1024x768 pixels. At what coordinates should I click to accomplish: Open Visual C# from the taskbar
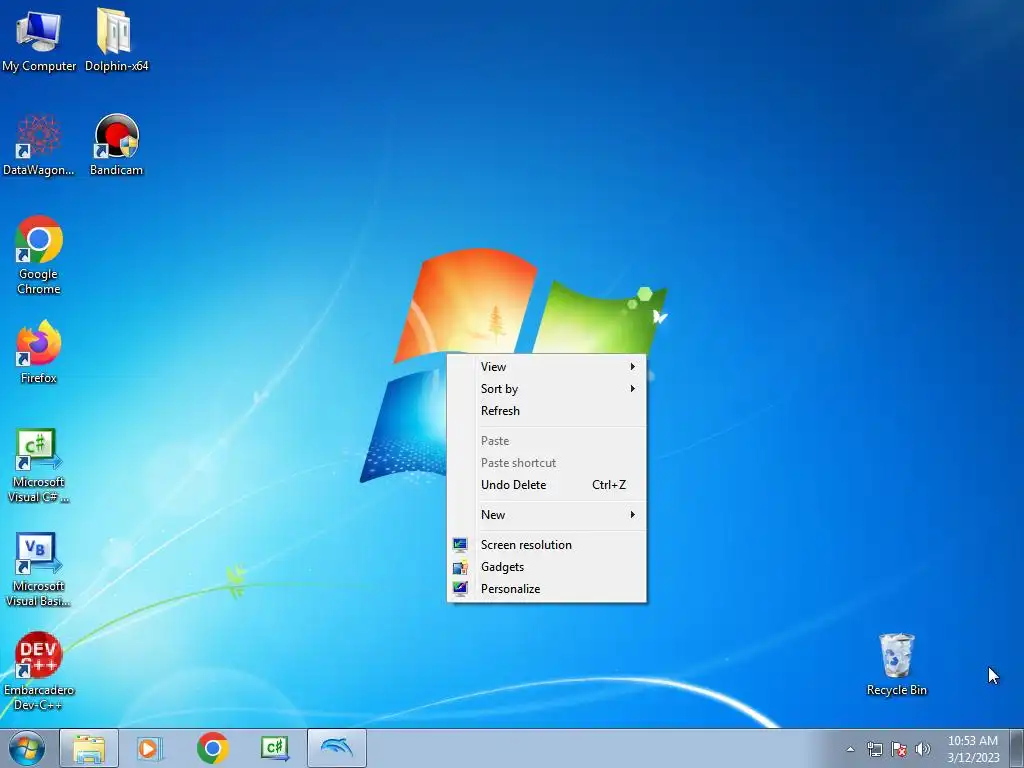click(275, 748)
